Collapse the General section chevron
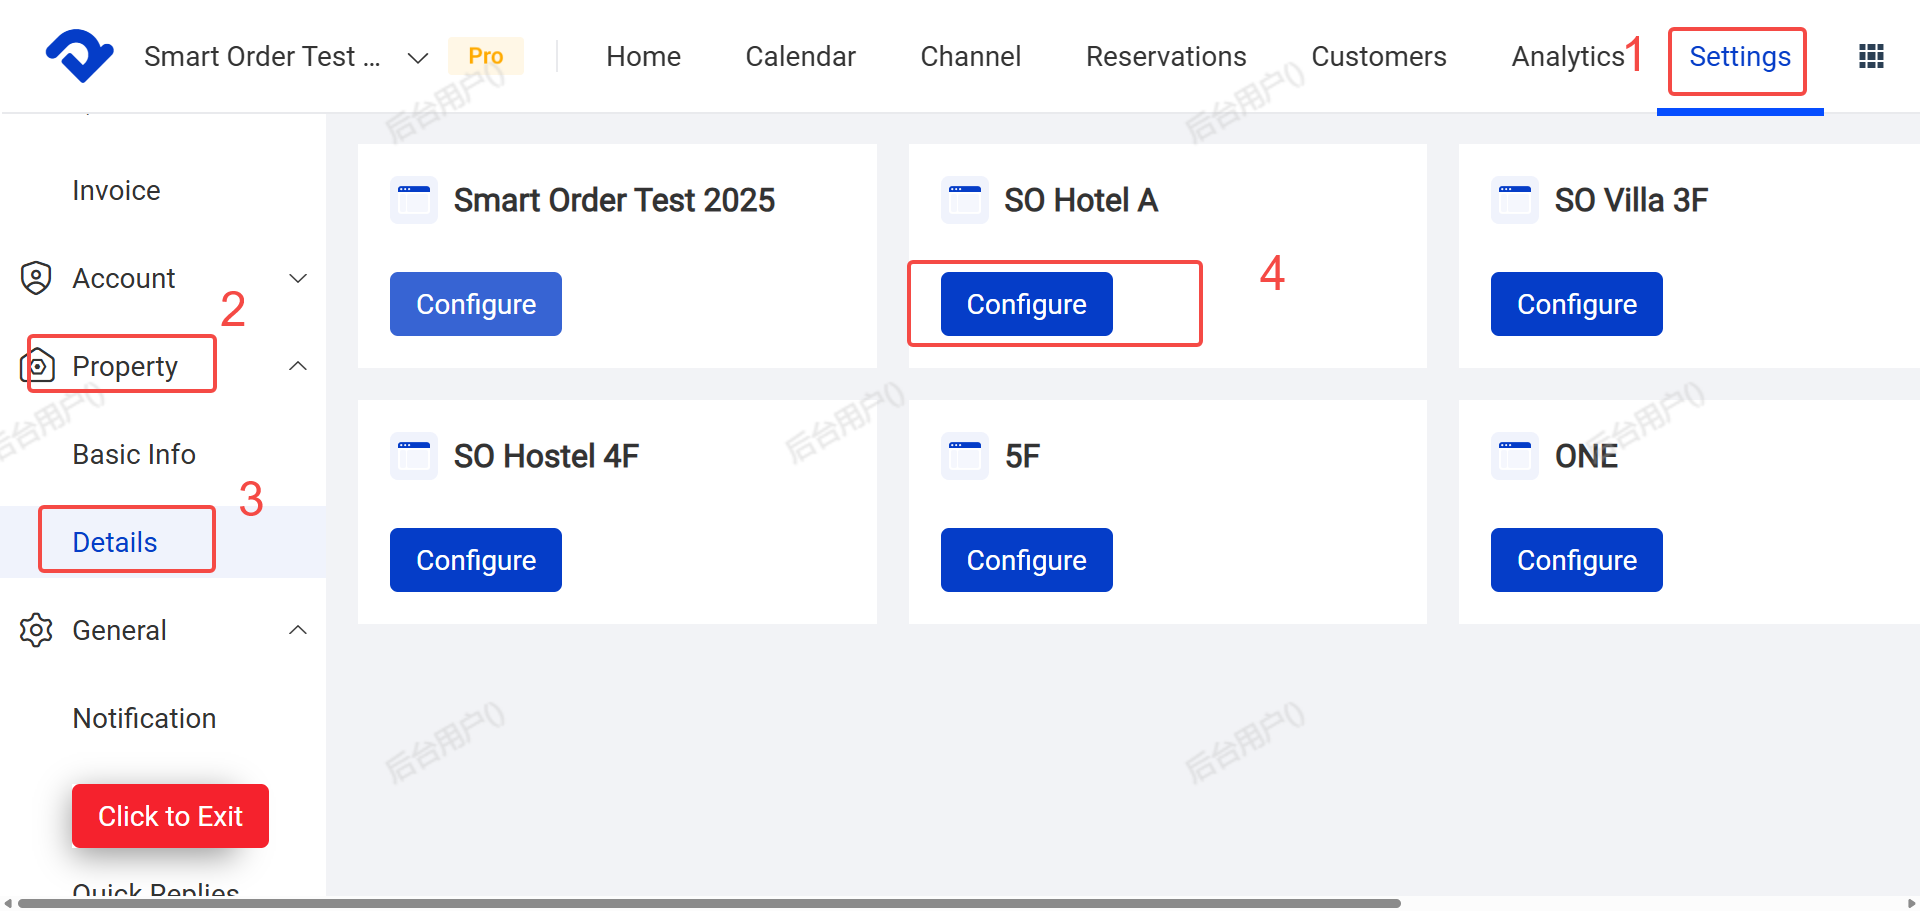1920x911 pixels. (297, 630)
